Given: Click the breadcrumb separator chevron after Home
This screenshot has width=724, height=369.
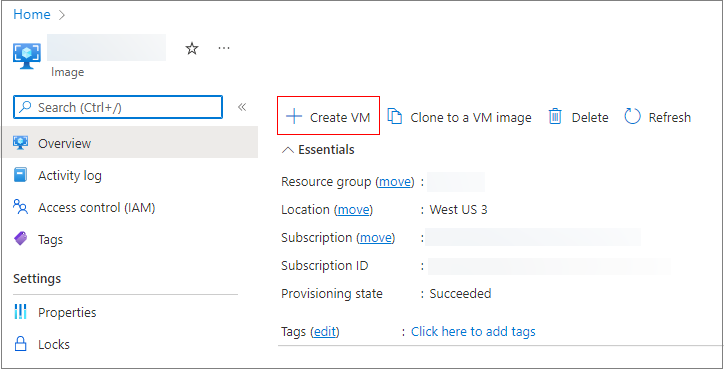Looking at the screenshot, I should [x=62, y=15].
